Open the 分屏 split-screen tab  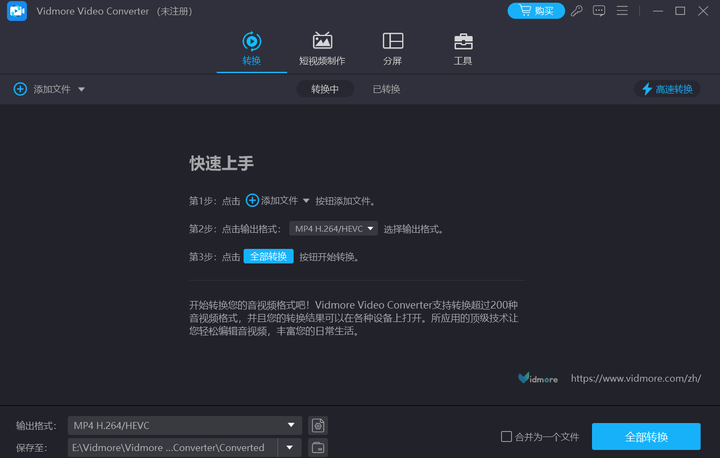coord(393,49)
